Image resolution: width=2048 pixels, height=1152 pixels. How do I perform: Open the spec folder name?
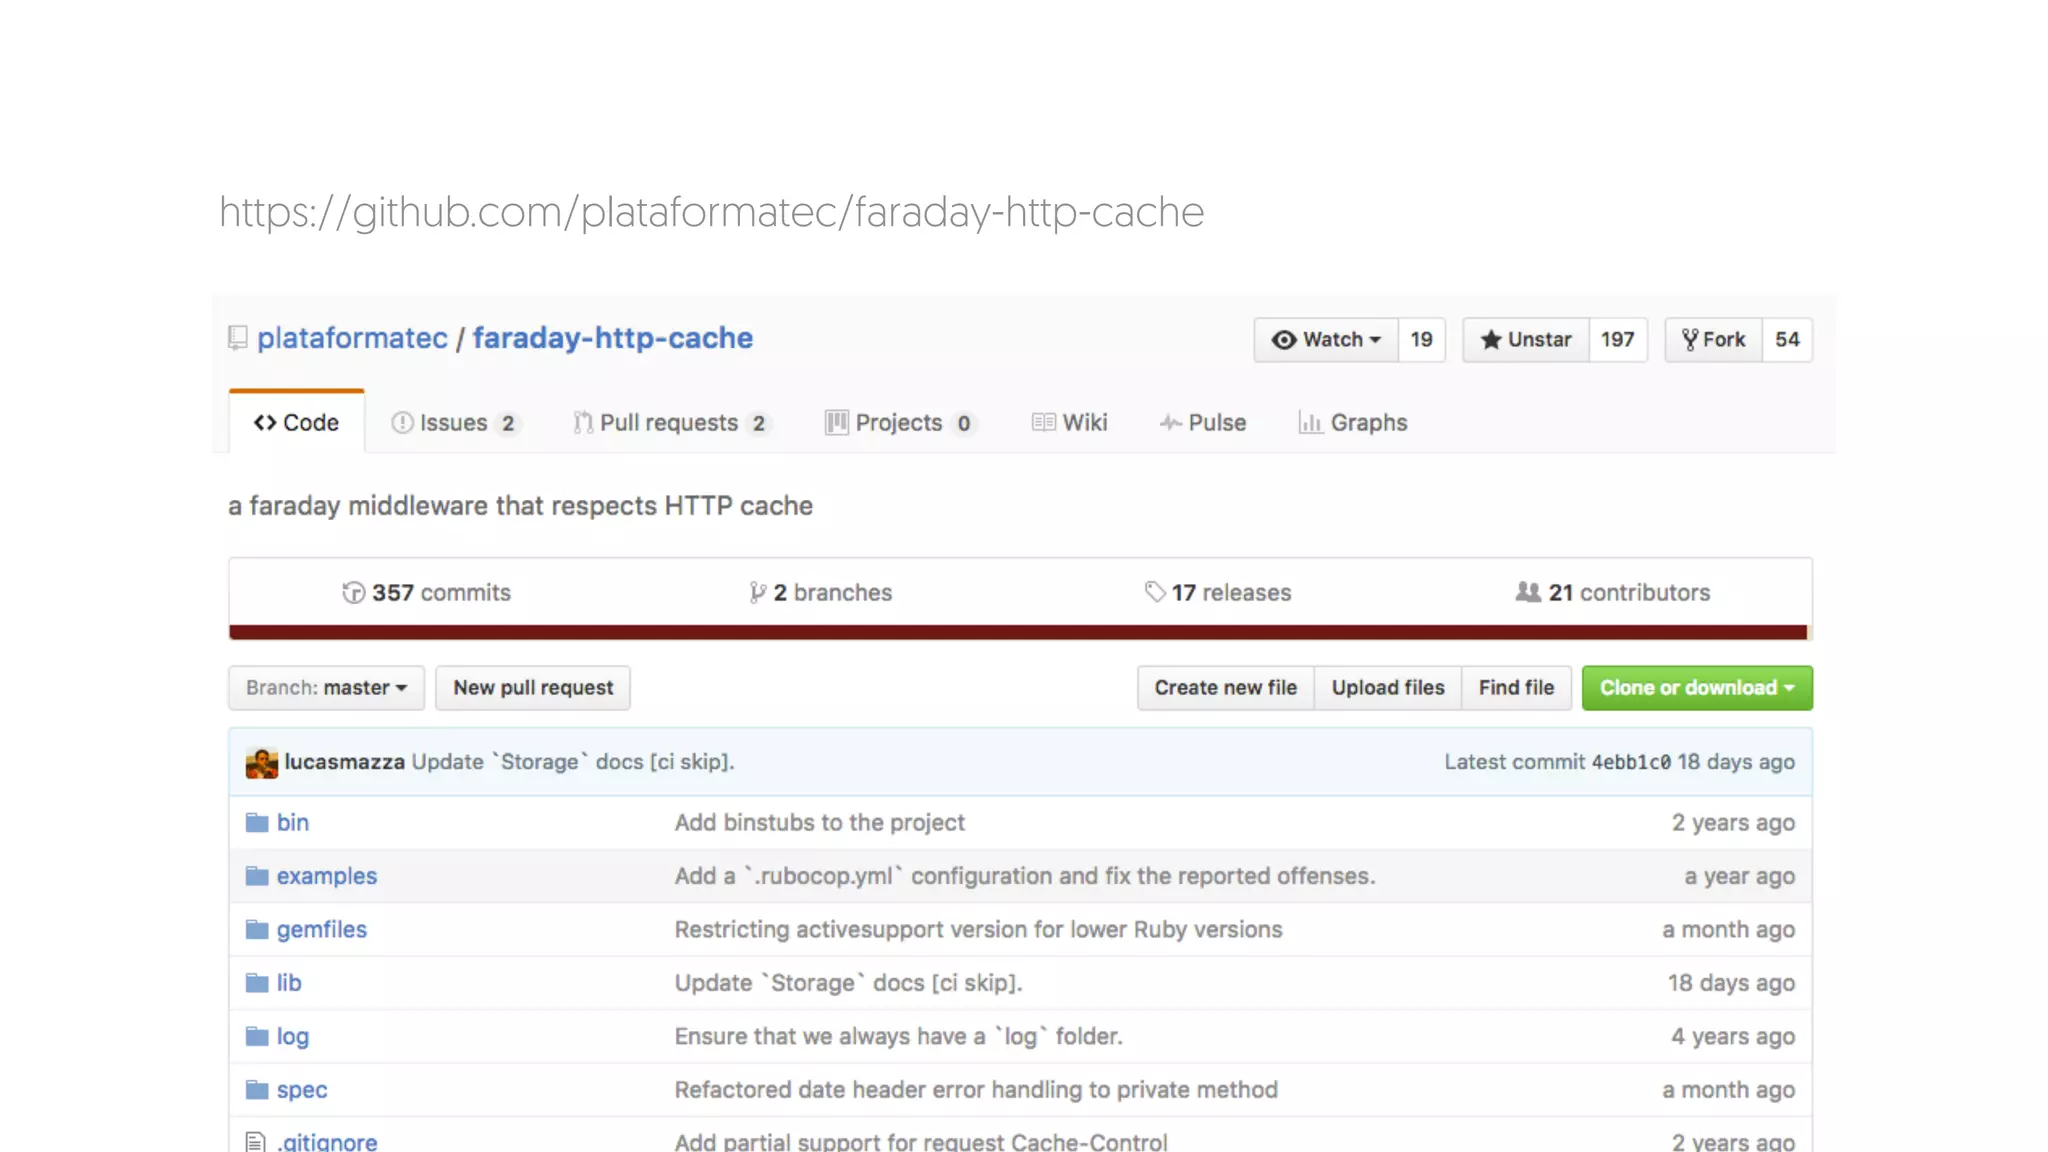[302, 1090]
